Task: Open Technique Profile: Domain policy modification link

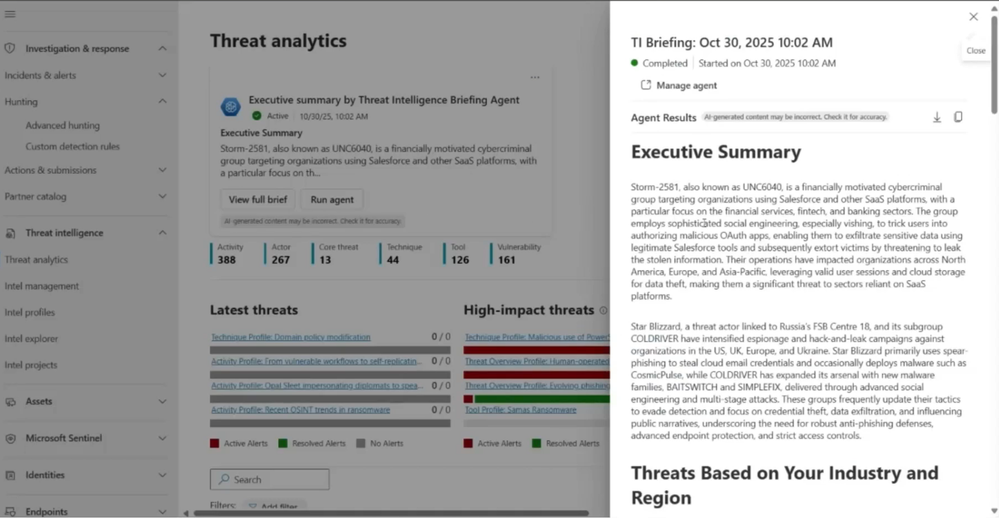Action: coord(291,337)
